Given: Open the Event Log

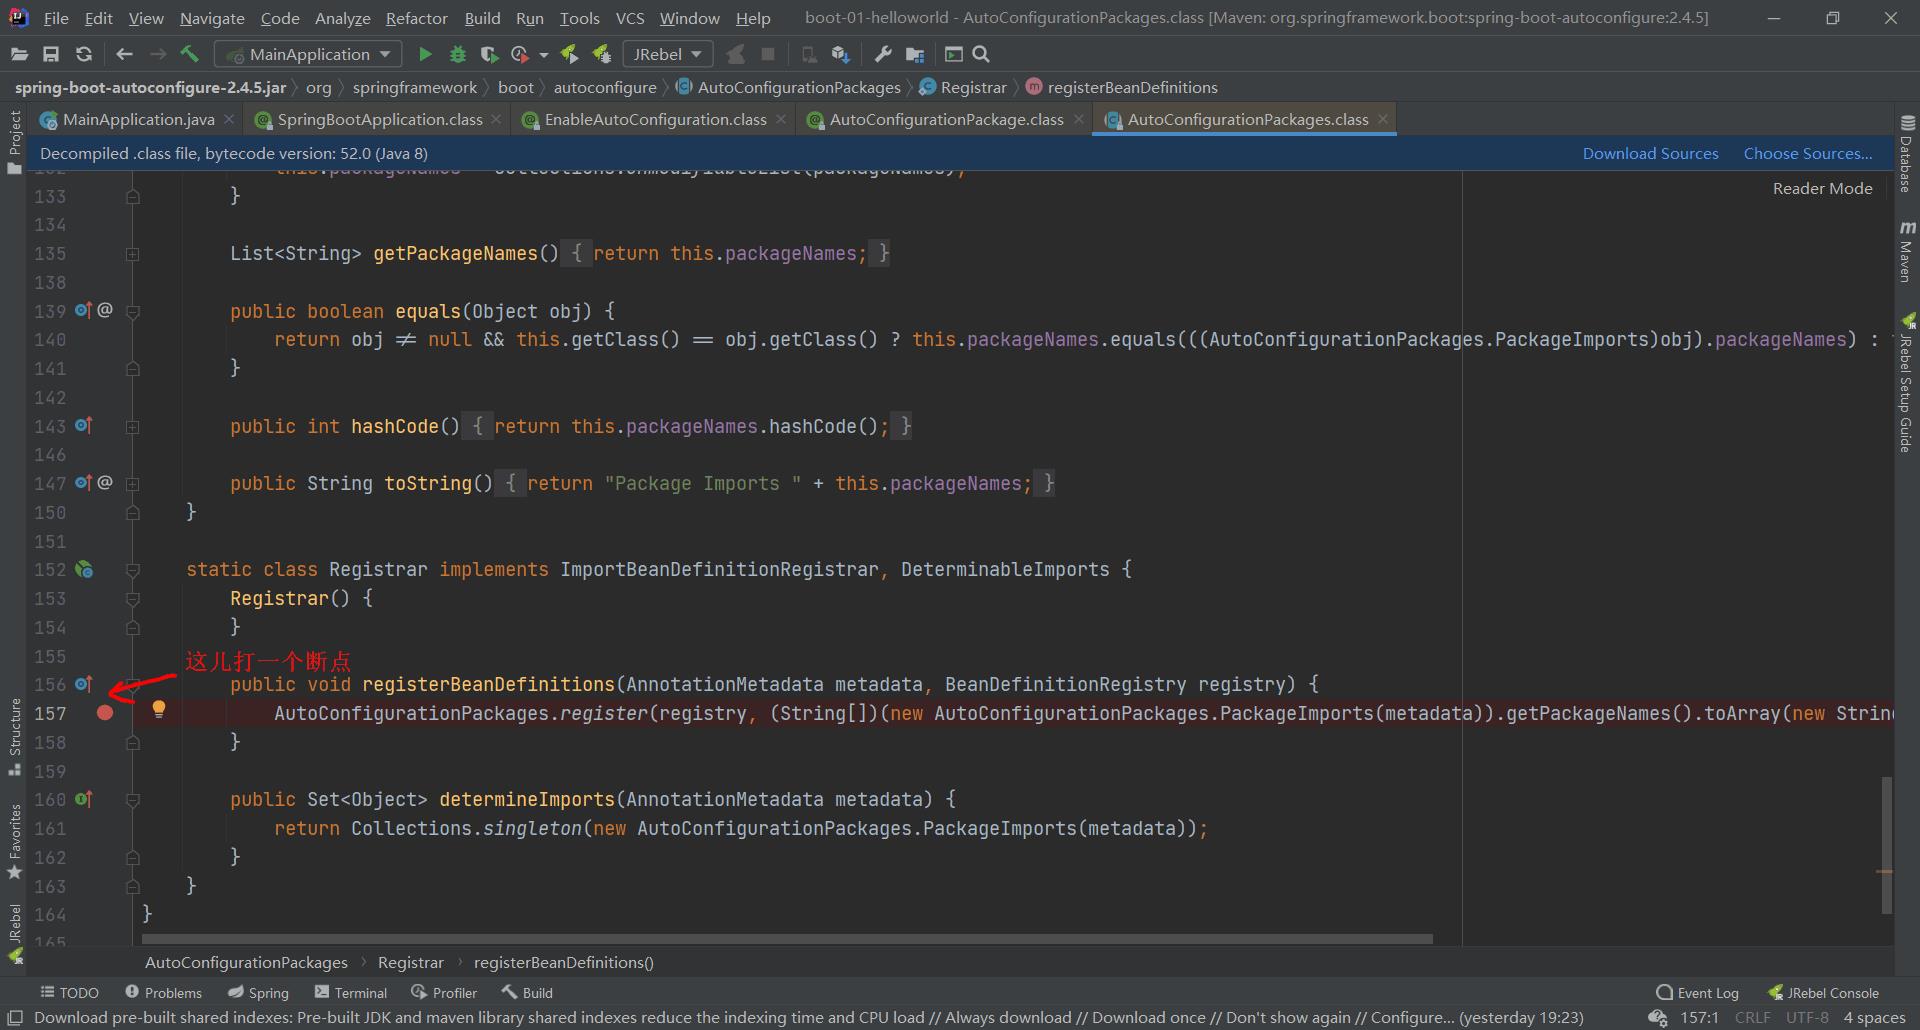Looking at the screenshot, I should [x=1697, y=992].
